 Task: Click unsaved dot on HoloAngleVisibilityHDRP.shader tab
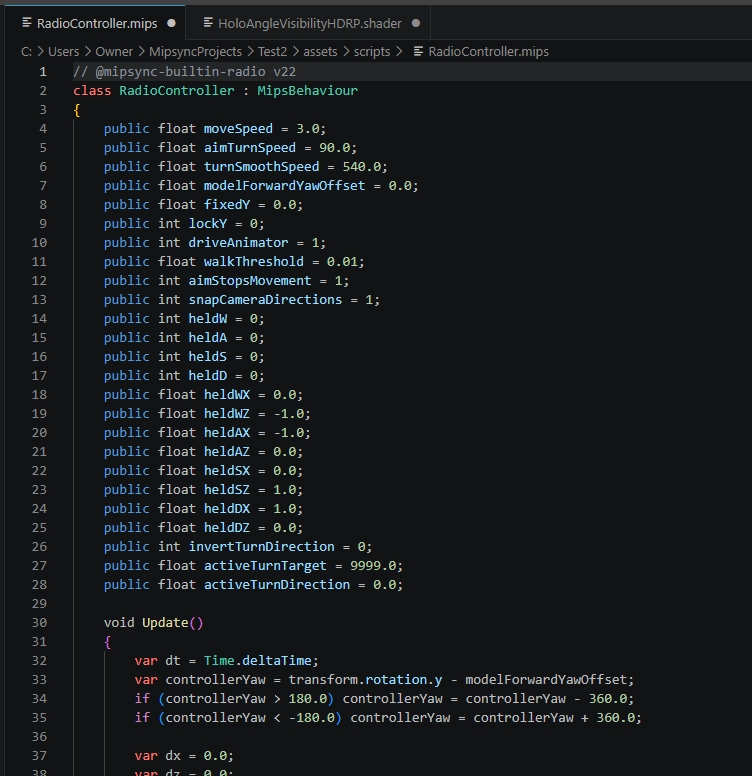click(x=416, y=23)
